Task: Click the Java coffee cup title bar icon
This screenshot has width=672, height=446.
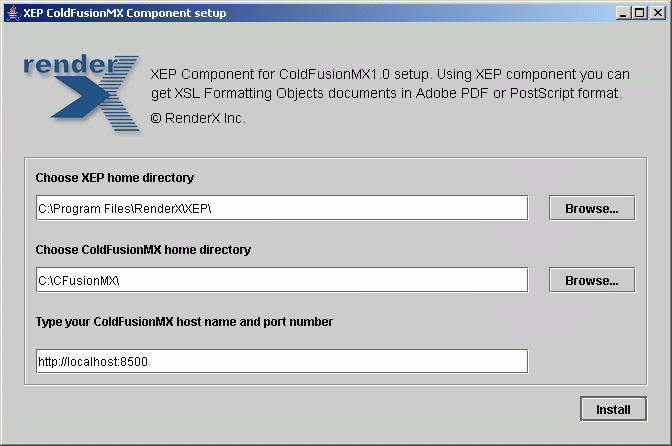Action: [x=13, y=13]
